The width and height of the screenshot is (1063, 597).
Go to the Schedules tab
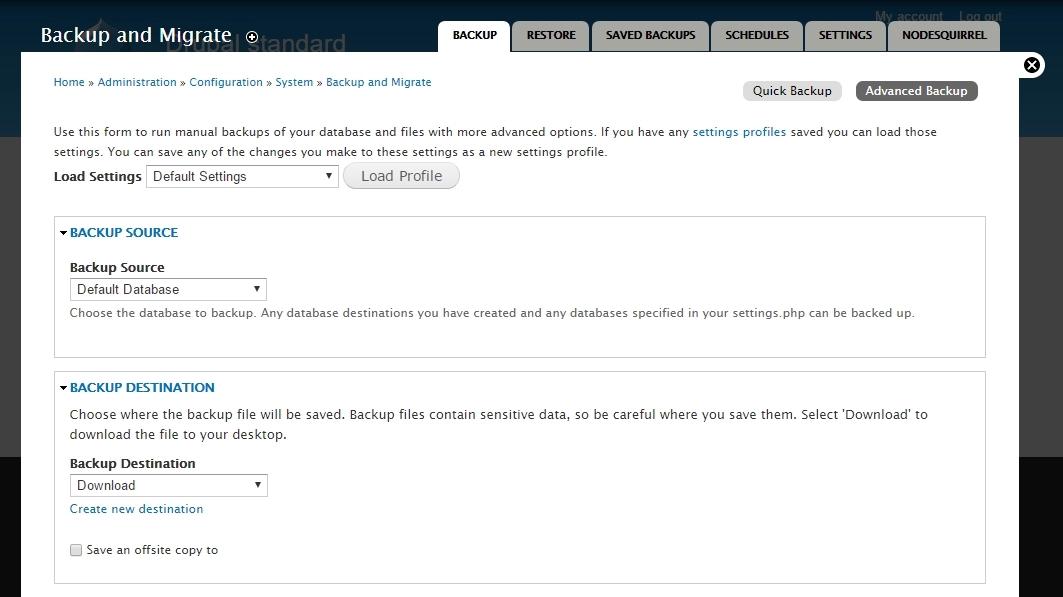pos(757,35)
